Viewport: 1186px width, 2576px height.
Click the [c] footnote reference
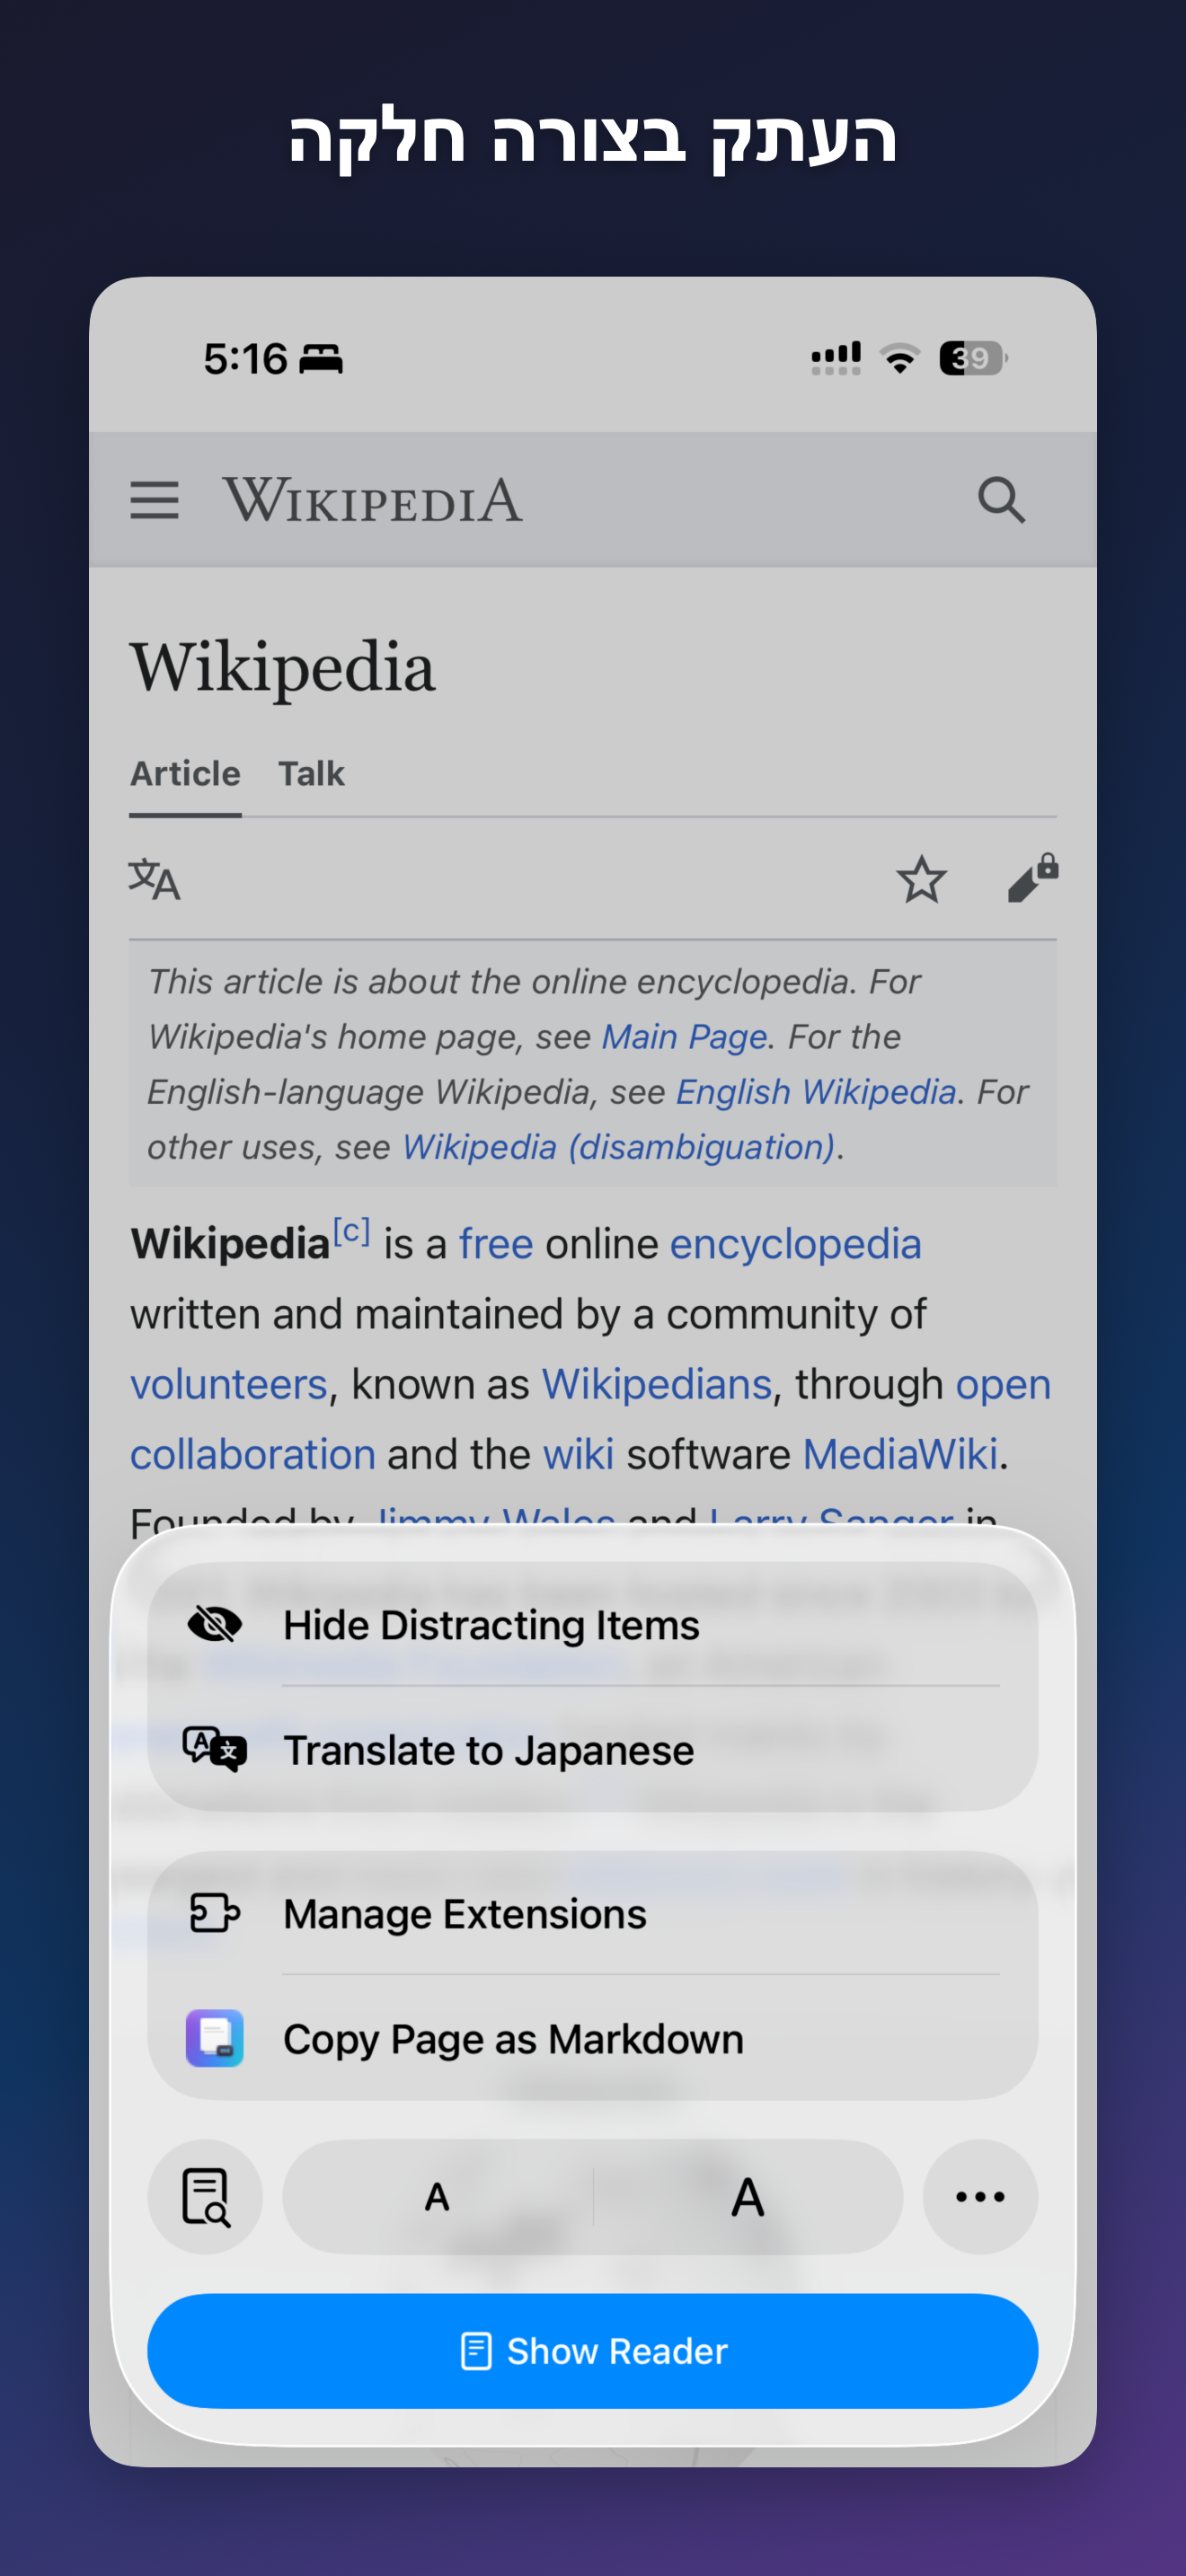tap(351, 1230)
